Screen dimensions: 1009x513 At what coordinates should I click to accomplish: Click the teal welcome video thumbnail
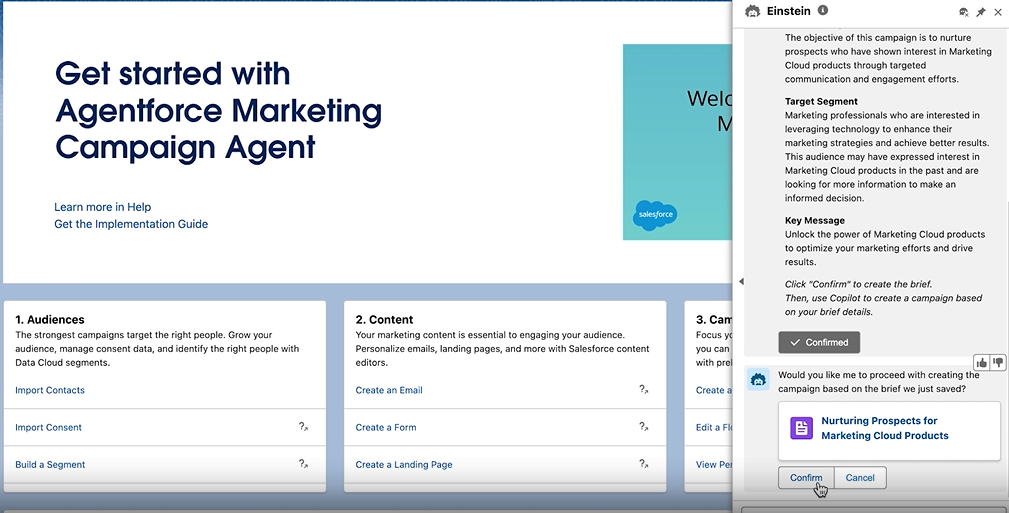point(677,142)
